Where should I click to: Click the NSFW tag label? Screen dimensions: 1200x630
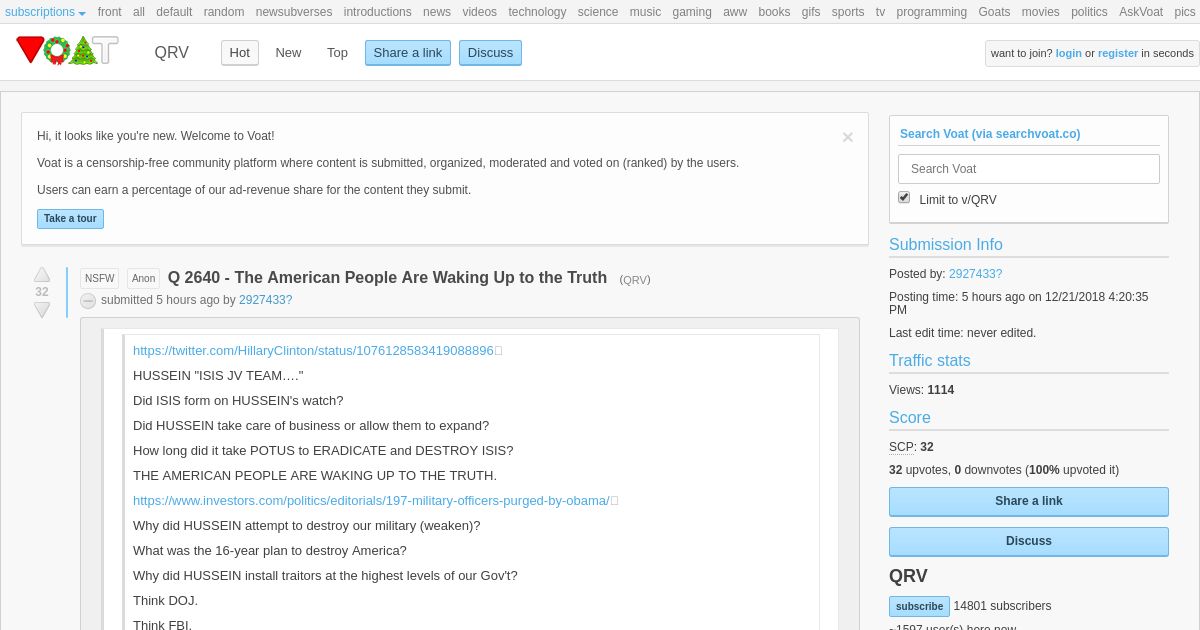(99, 279)
